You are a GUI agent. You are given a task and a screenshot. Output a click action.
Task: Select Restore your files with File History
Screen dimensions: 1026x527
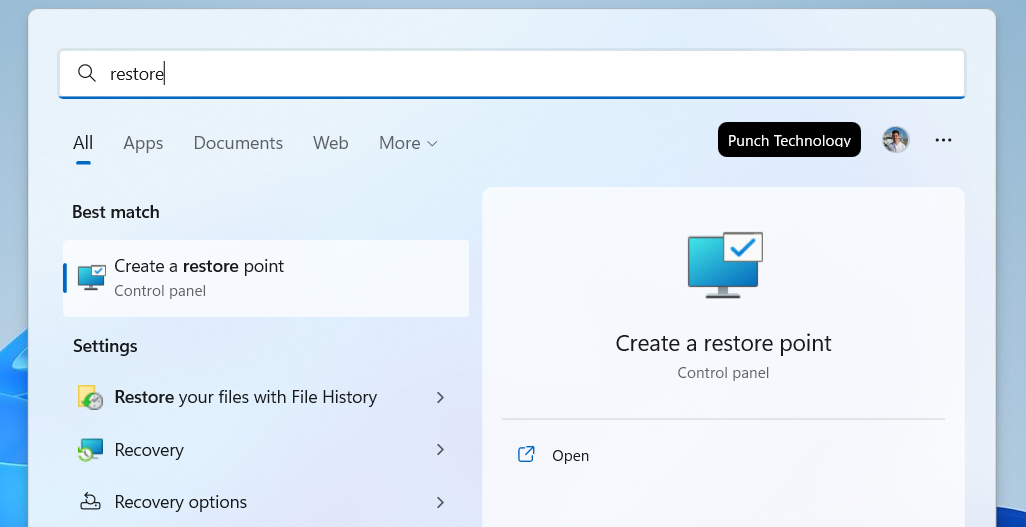(x=260, y=397)
